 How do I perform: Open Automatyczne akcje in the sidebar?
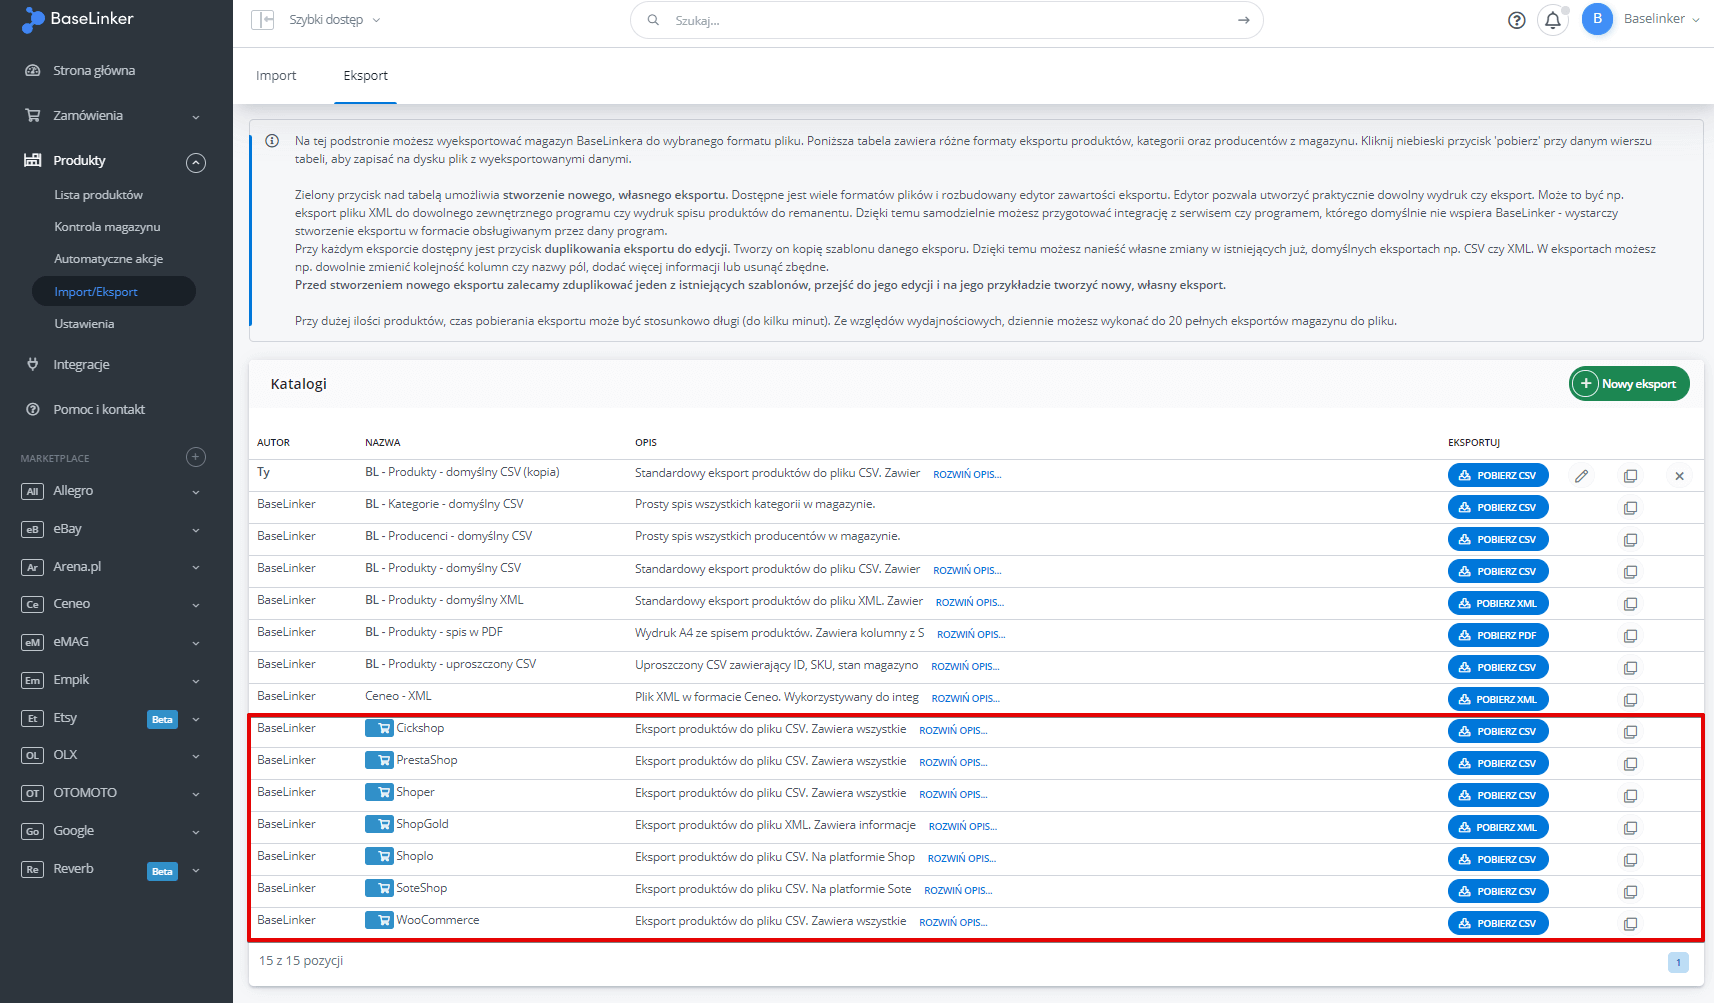click(108, 259)
